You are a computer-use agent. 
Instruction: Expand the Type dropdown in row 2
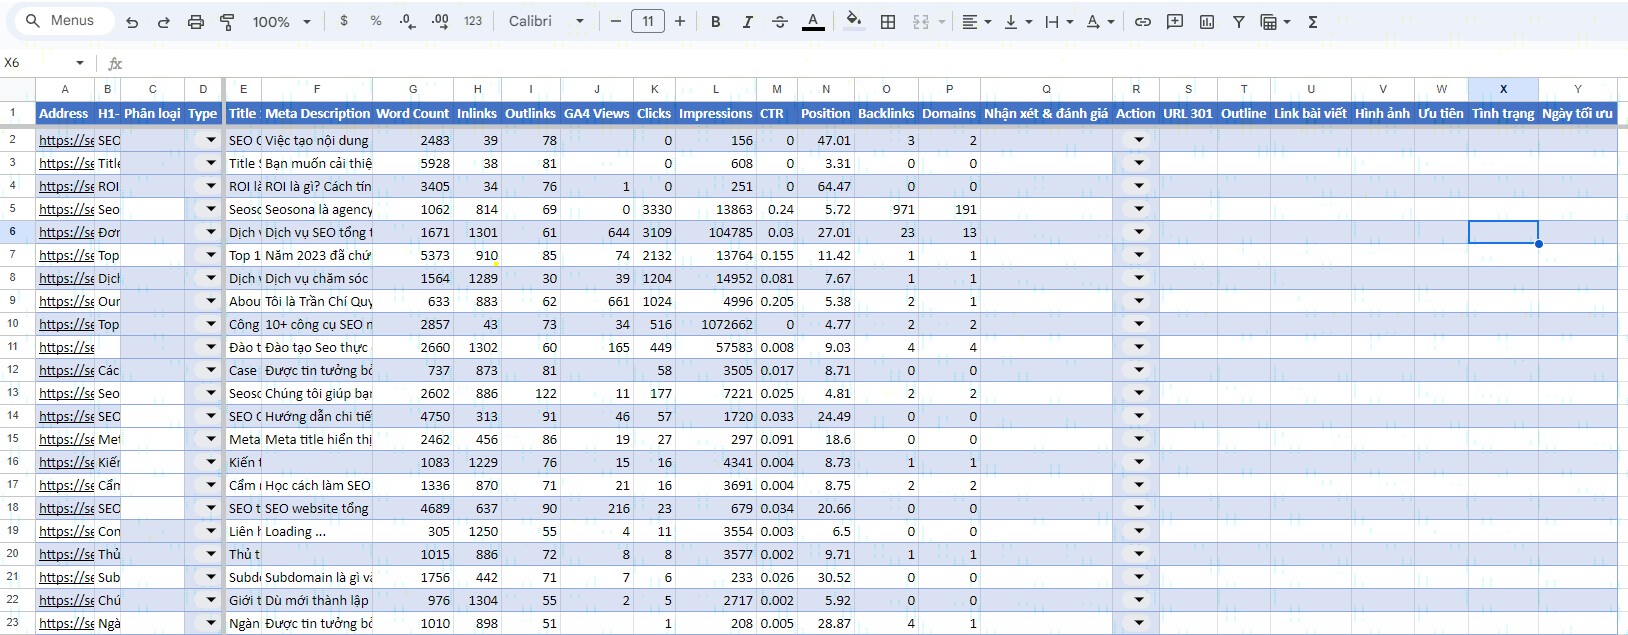click(210, 140)
